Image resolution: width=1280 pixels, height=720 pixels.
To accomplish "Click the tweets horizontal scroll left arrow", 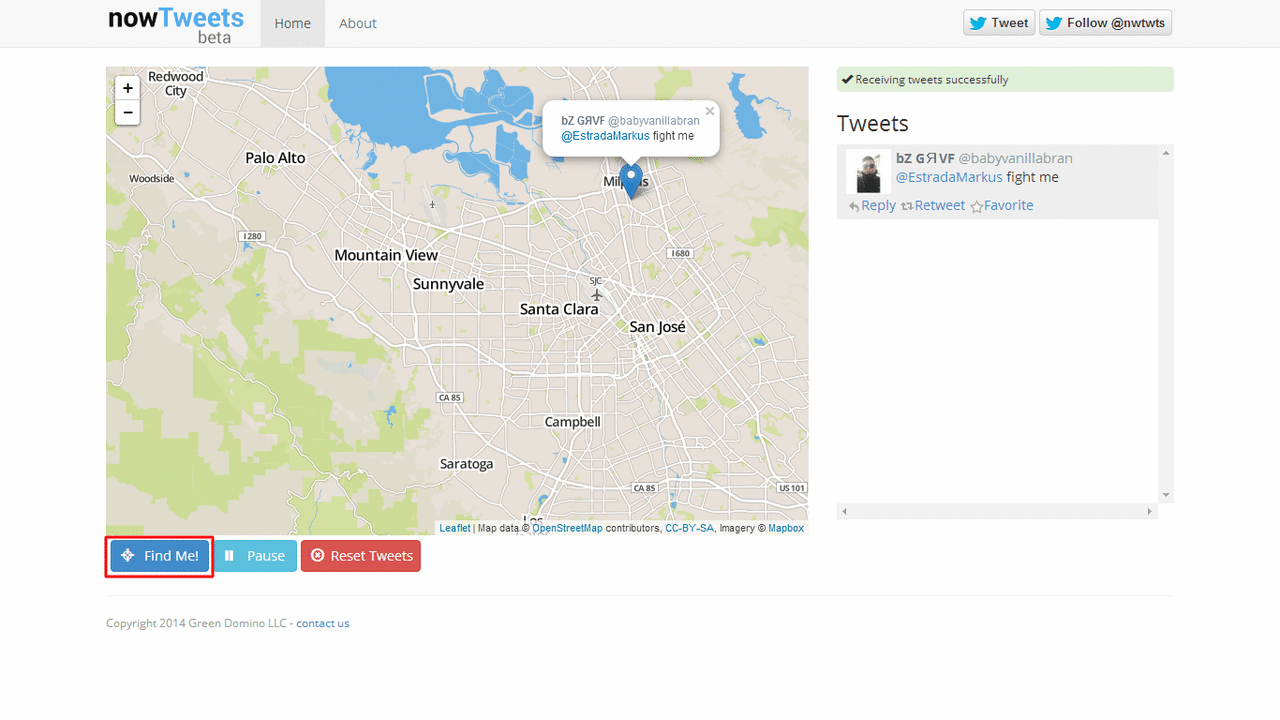I will 844,511.
